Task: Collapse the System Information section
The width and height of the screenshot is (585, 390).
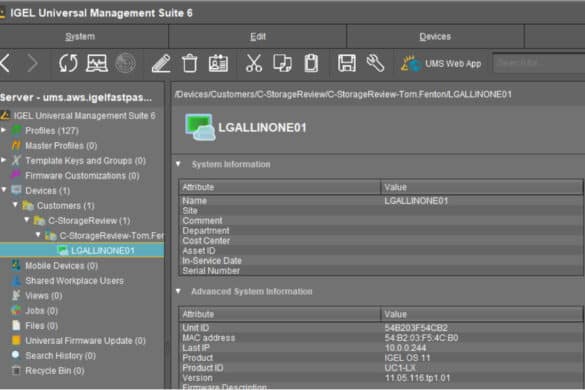Action: (x=178, y=164)
